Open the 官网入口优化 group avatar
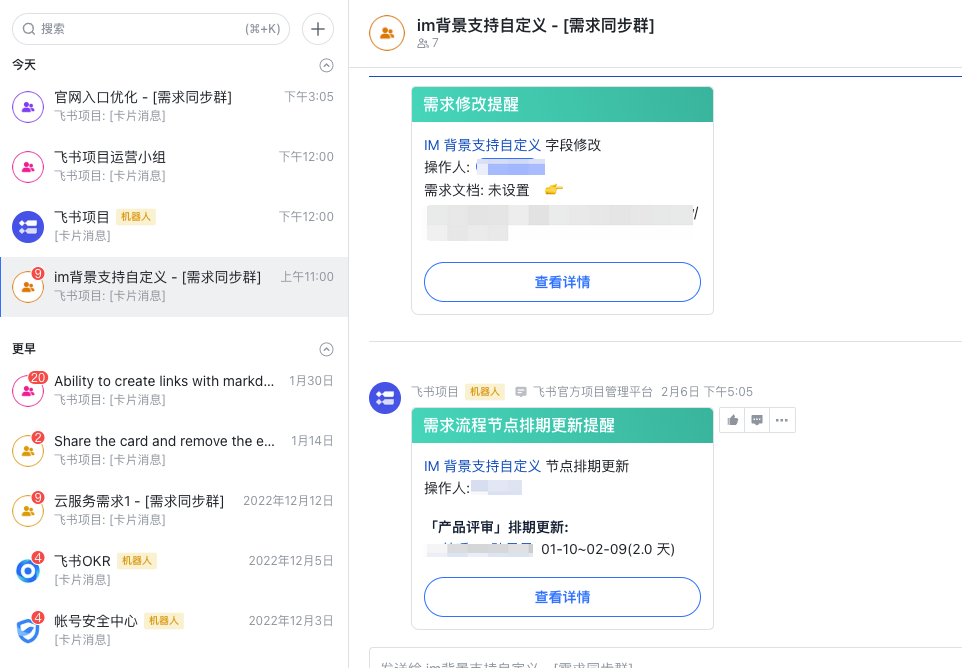 28,107
